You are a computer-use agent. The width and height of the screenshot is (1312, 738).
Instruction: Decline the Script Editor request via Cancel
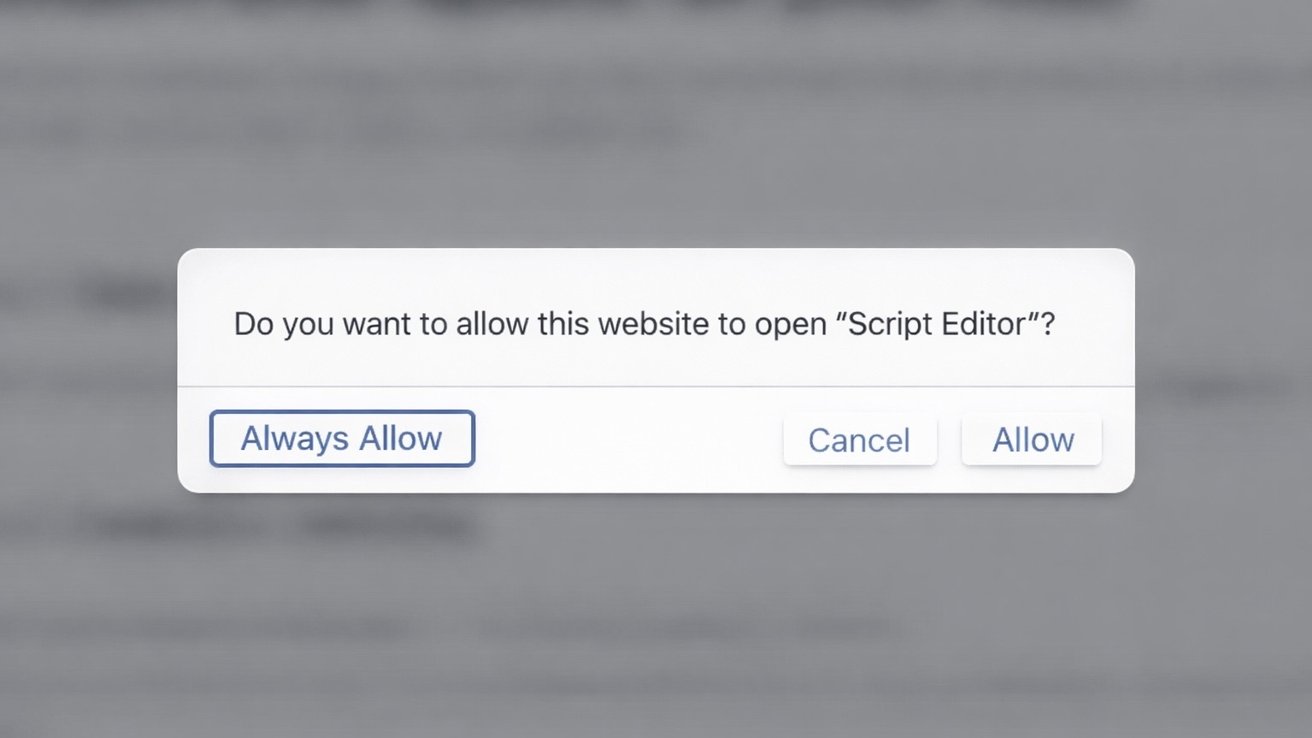(859, 438)
